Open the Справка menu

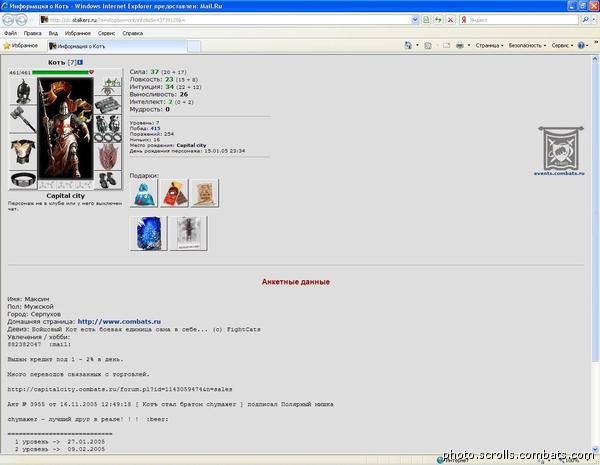(x=132, y=33)
